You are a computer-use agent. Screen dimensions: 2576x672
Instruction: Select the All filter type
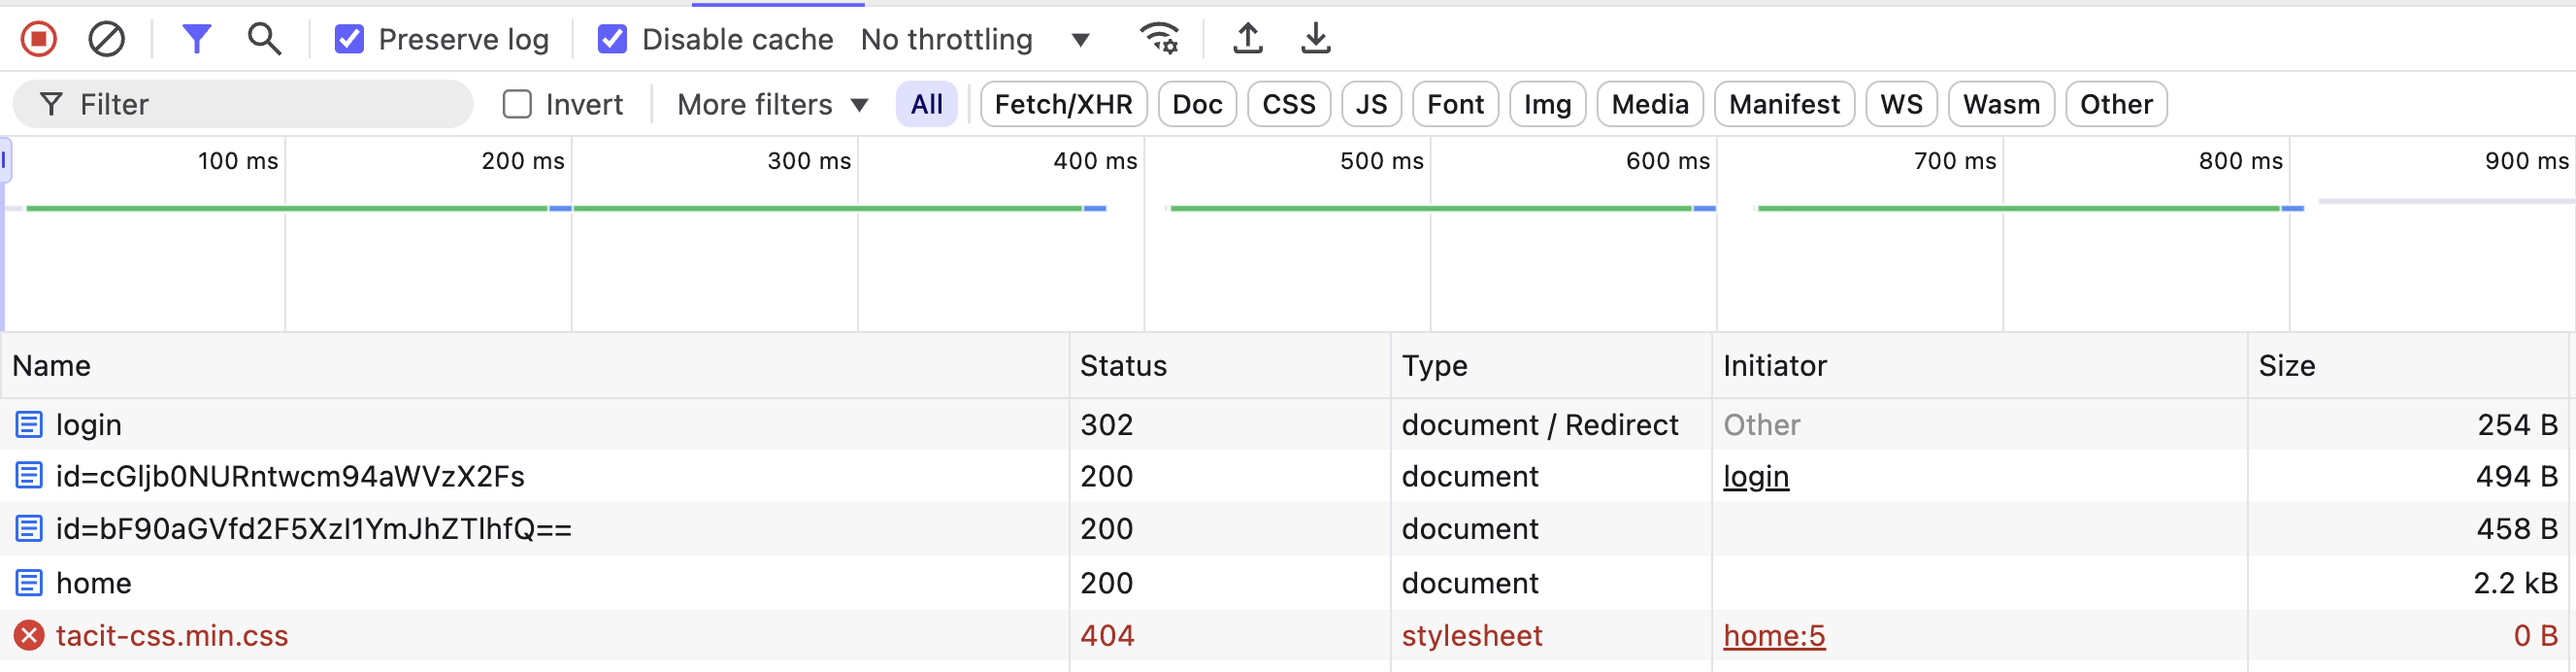click(926, 104)
